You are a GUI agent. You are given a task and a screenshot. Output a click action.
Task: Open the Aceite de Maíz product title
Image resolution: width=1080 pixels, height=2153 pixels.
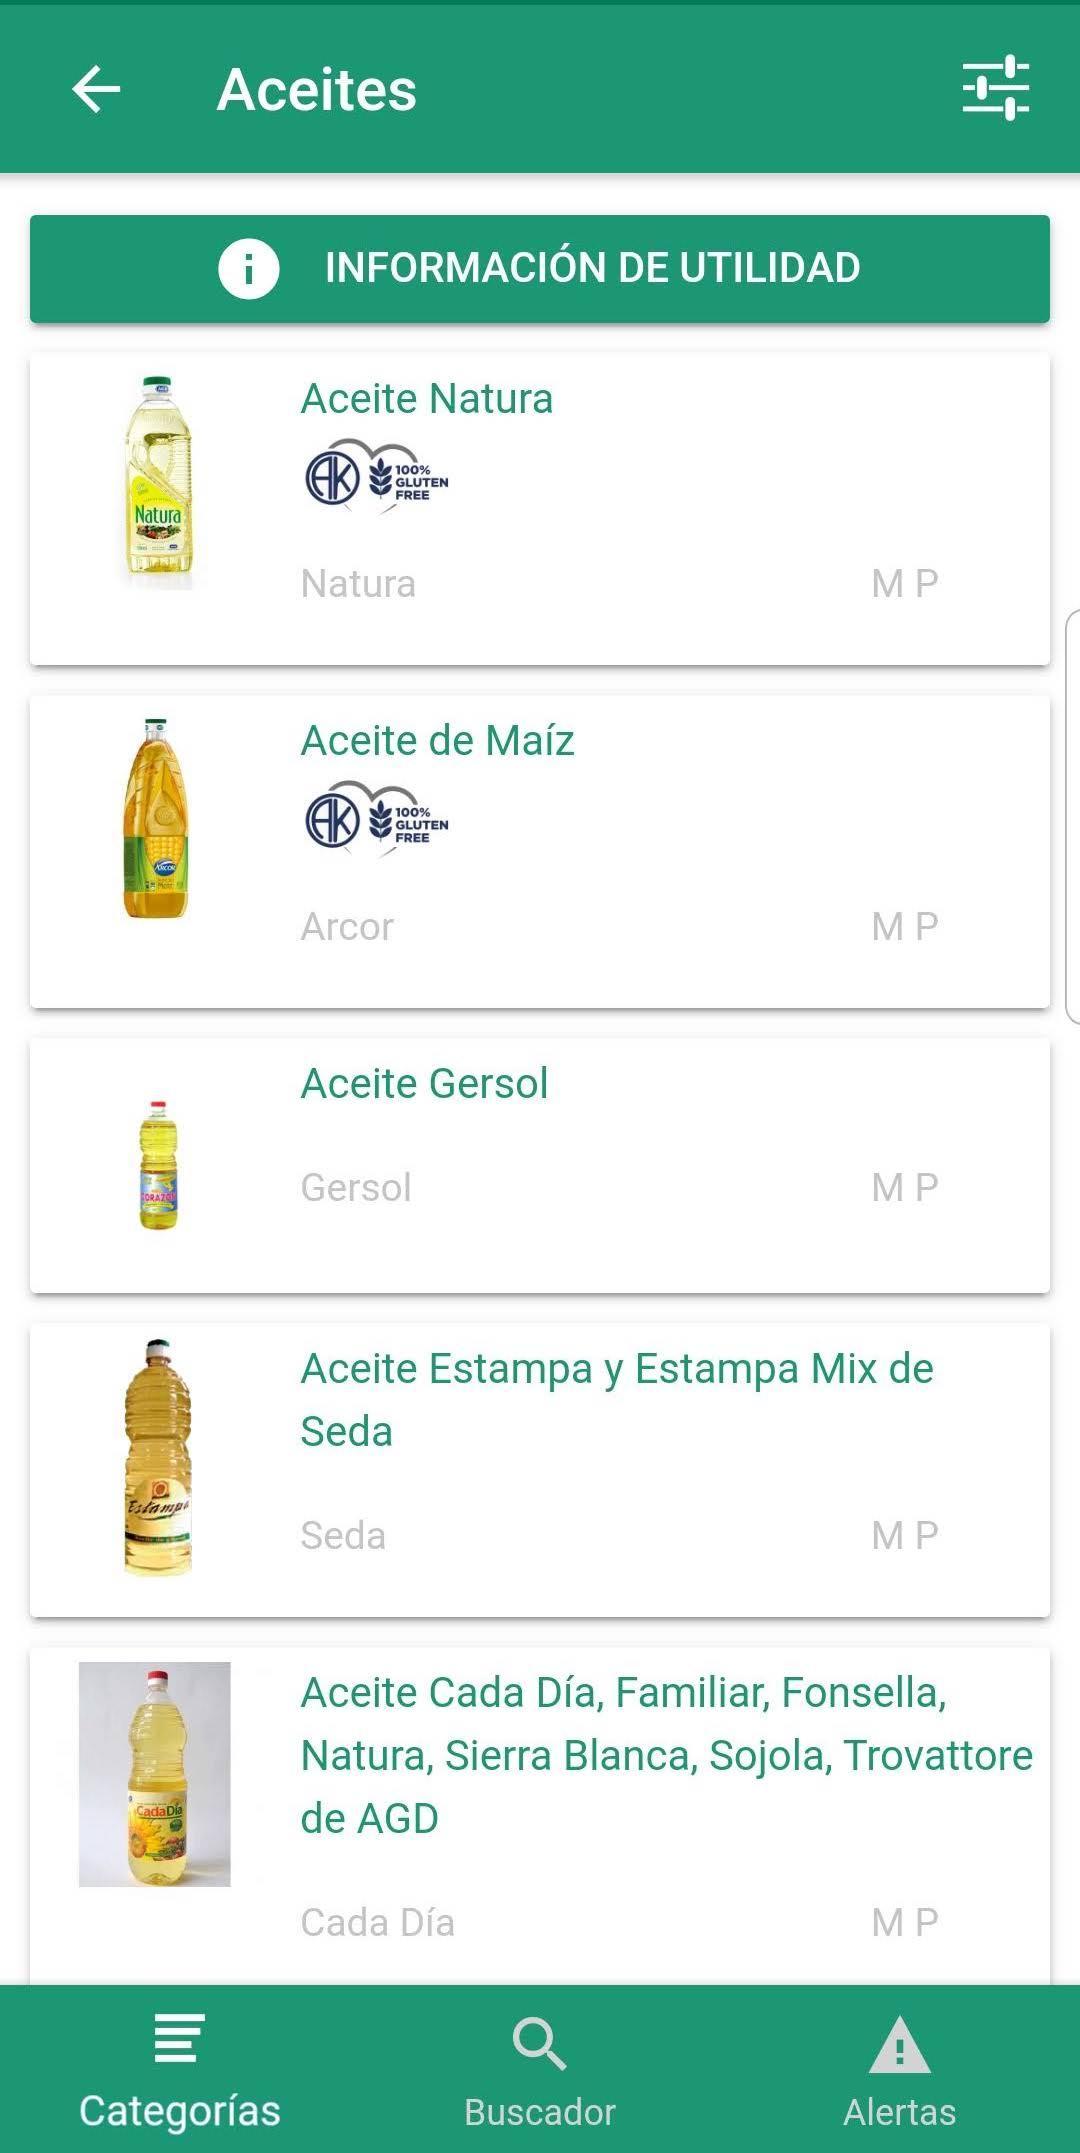pos(438,741)
